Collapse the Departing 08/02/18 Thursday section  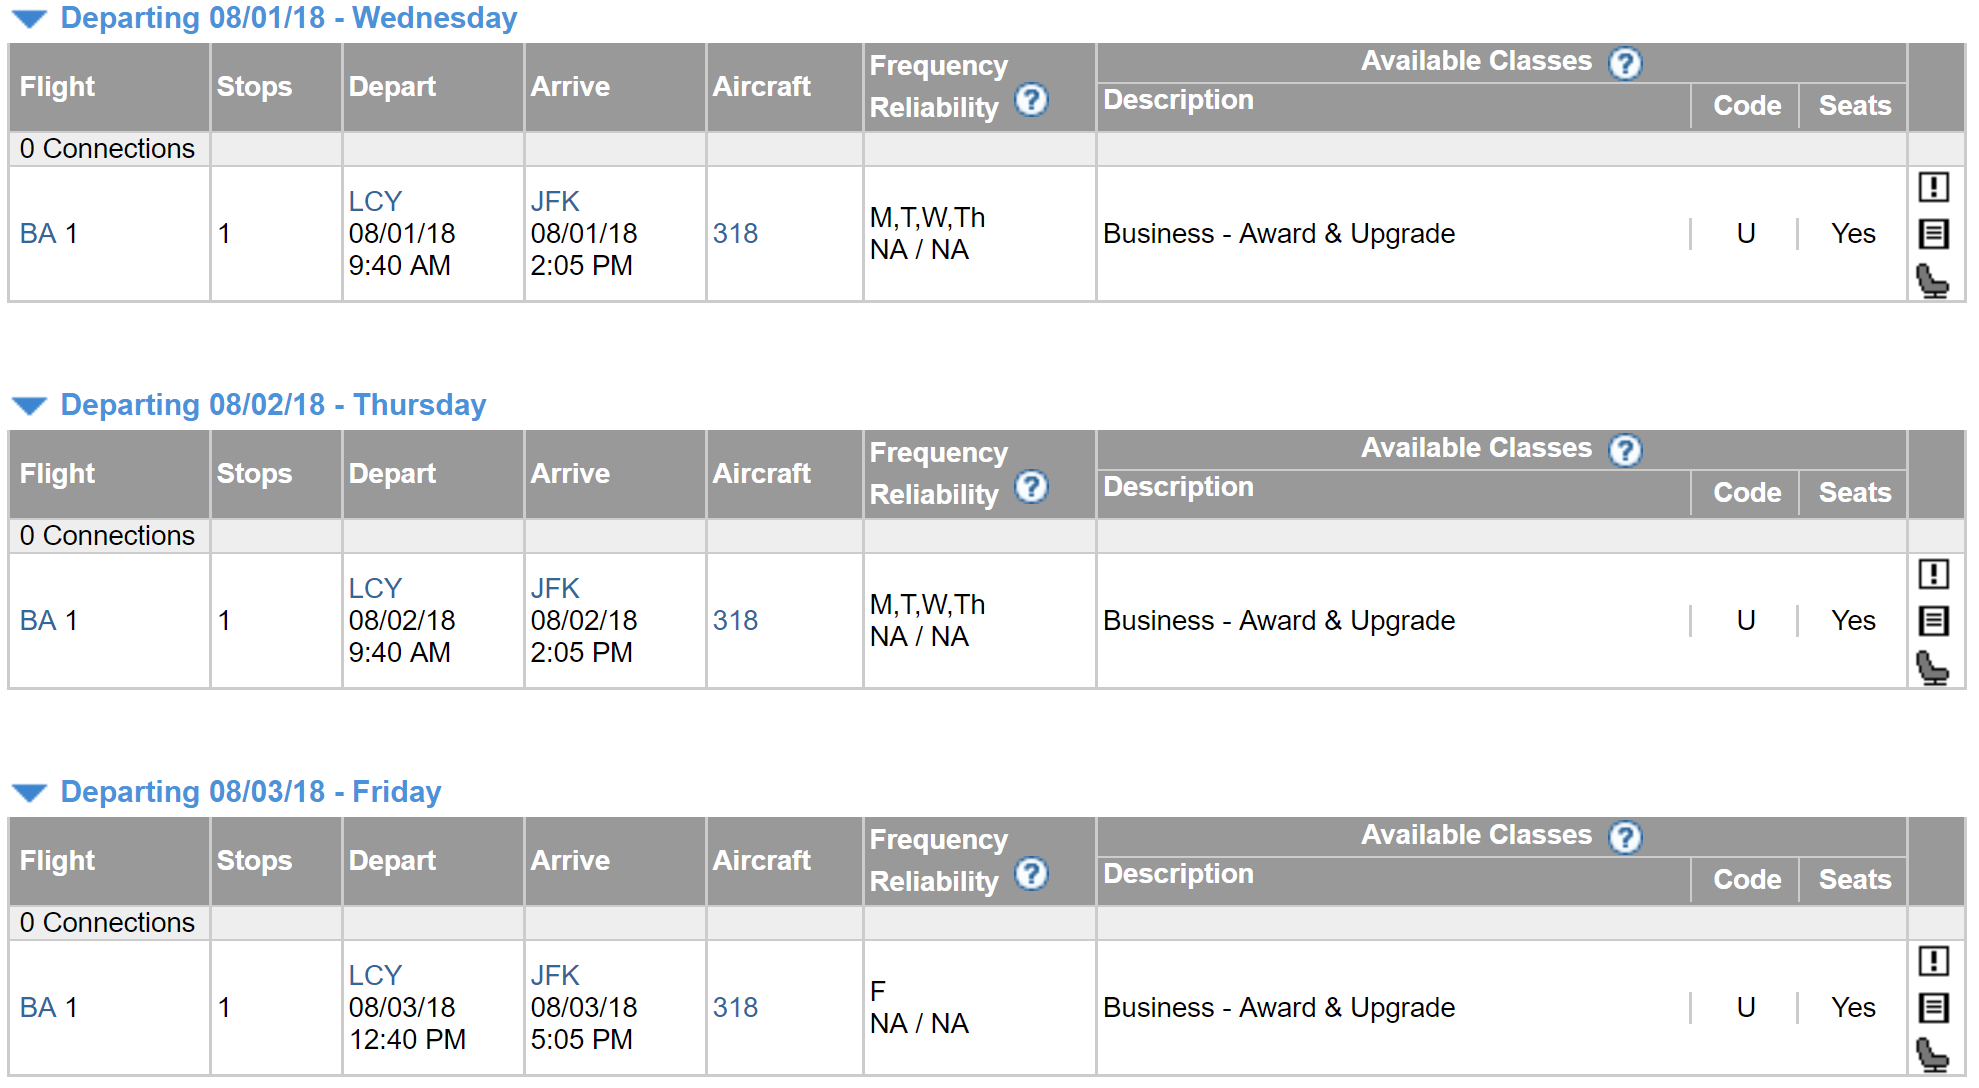(x=30, y=406)
